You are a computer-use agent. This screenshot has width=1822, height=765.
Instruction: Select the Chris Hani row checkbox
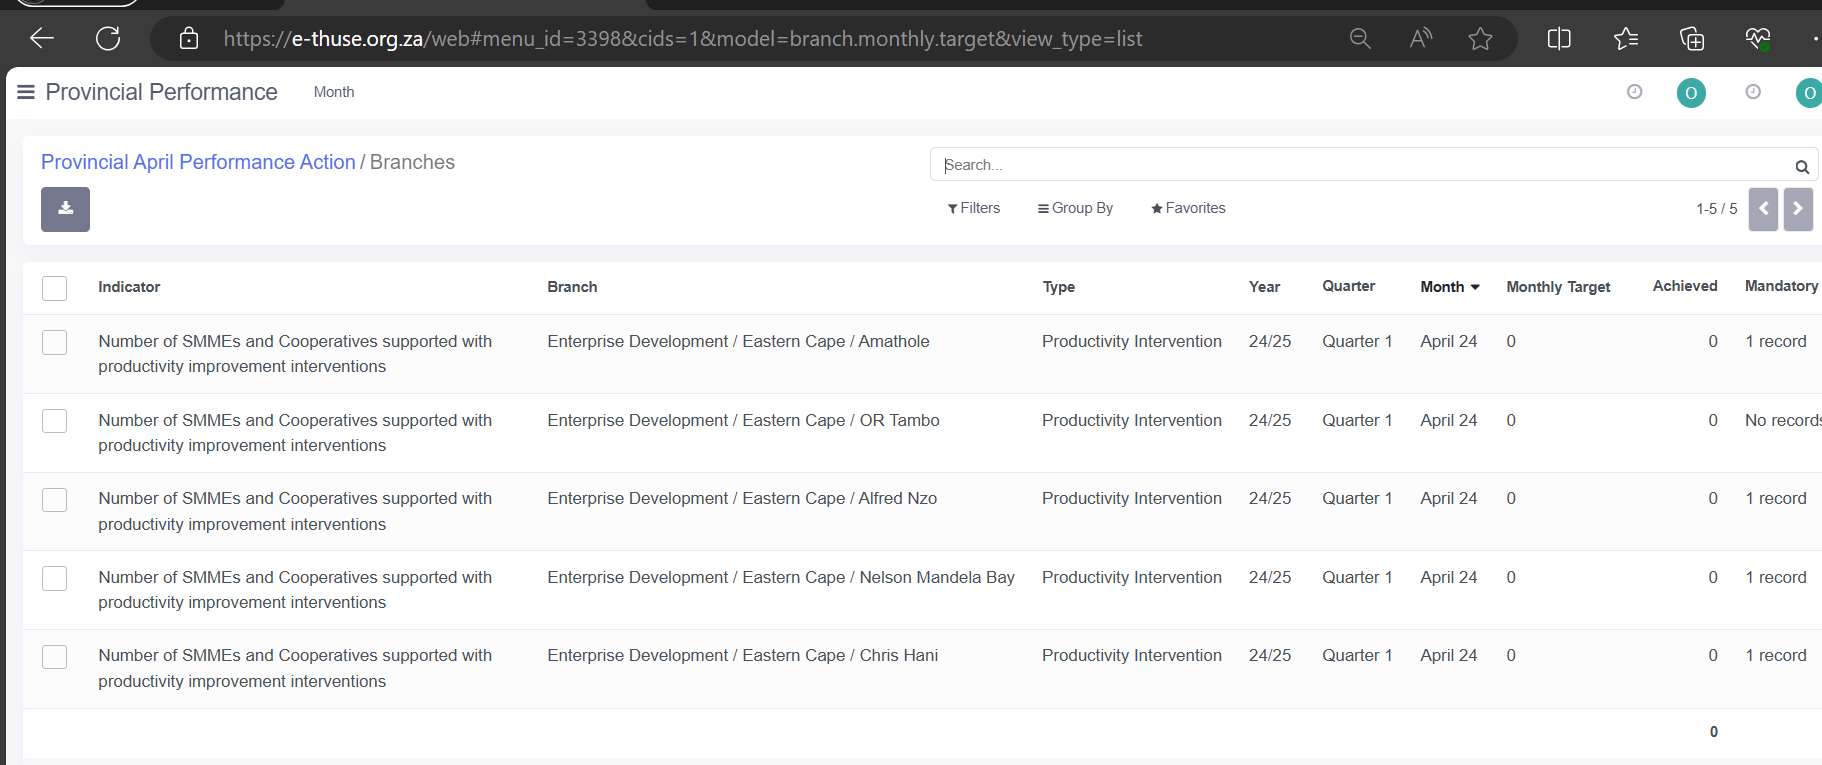55,656
